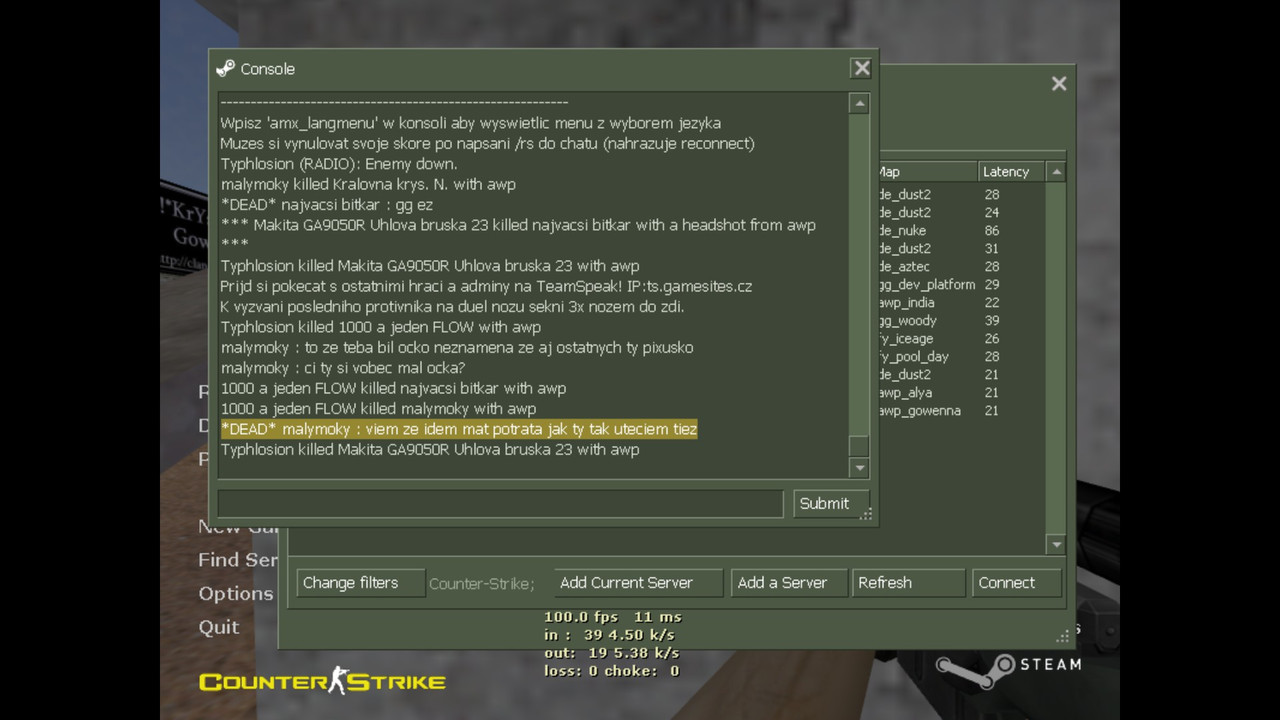Click highlighted *DEAD* malymoky console line

[x=459, y=429]
